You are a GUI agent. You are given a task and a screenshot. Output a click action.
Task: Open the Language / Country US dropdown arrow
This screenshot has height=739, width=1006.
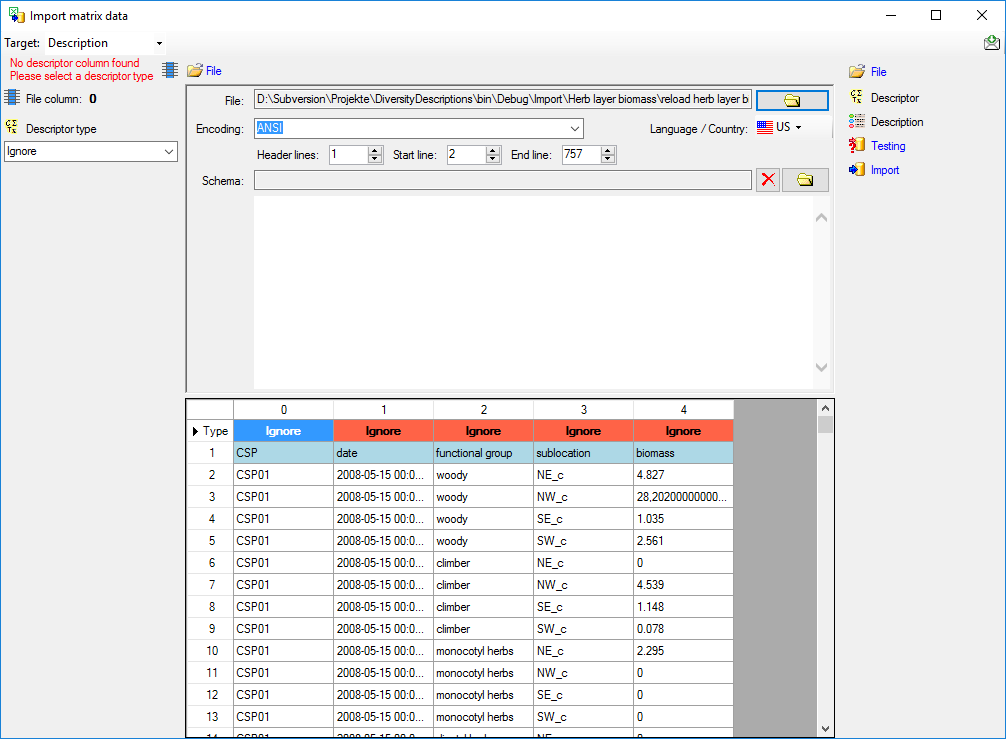(x=798, y=128)
